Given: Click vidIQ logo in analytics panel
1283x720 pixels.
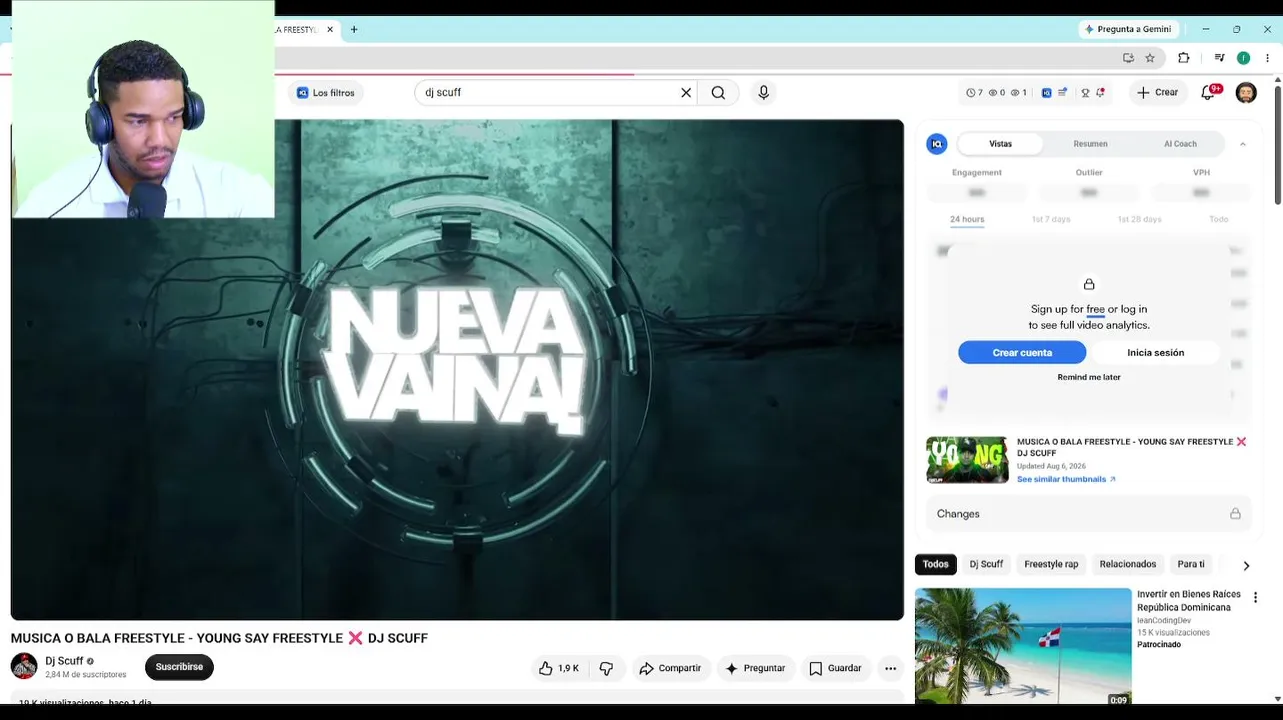Looking at the screenshot, I should pos(937,144).
